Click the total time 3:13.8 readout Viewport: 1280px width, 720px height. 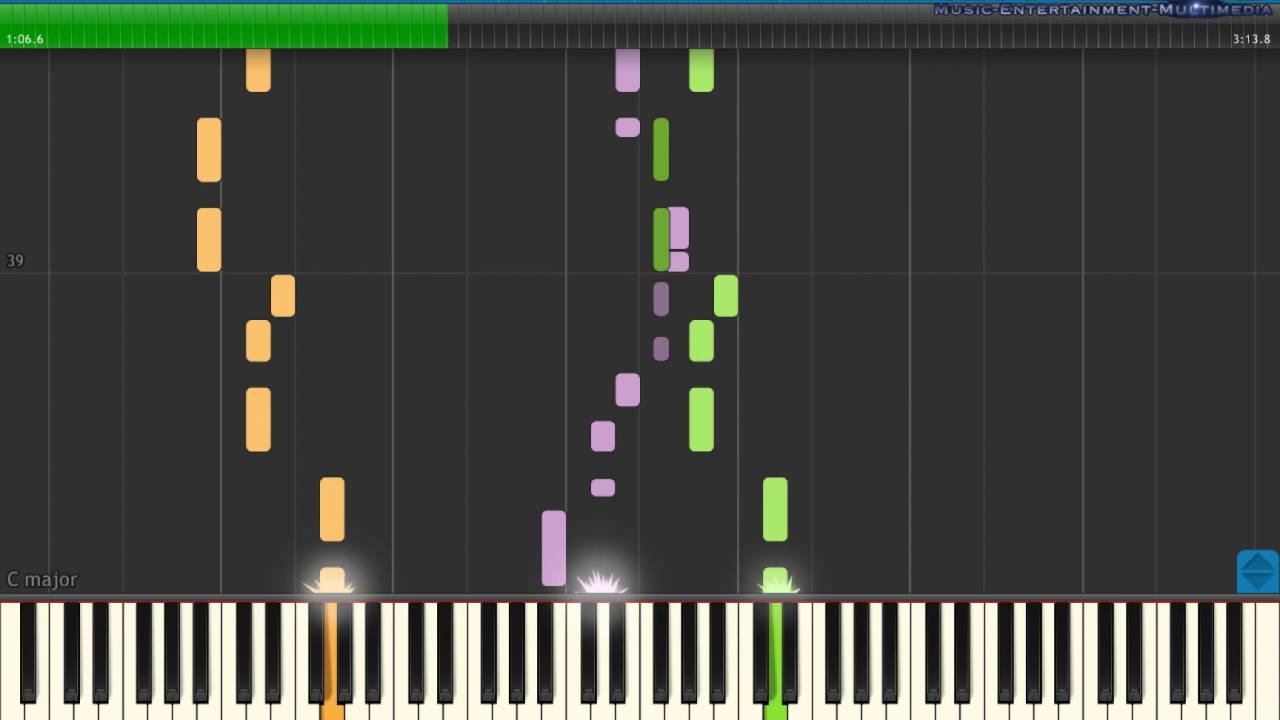[x=1251, y=39]
